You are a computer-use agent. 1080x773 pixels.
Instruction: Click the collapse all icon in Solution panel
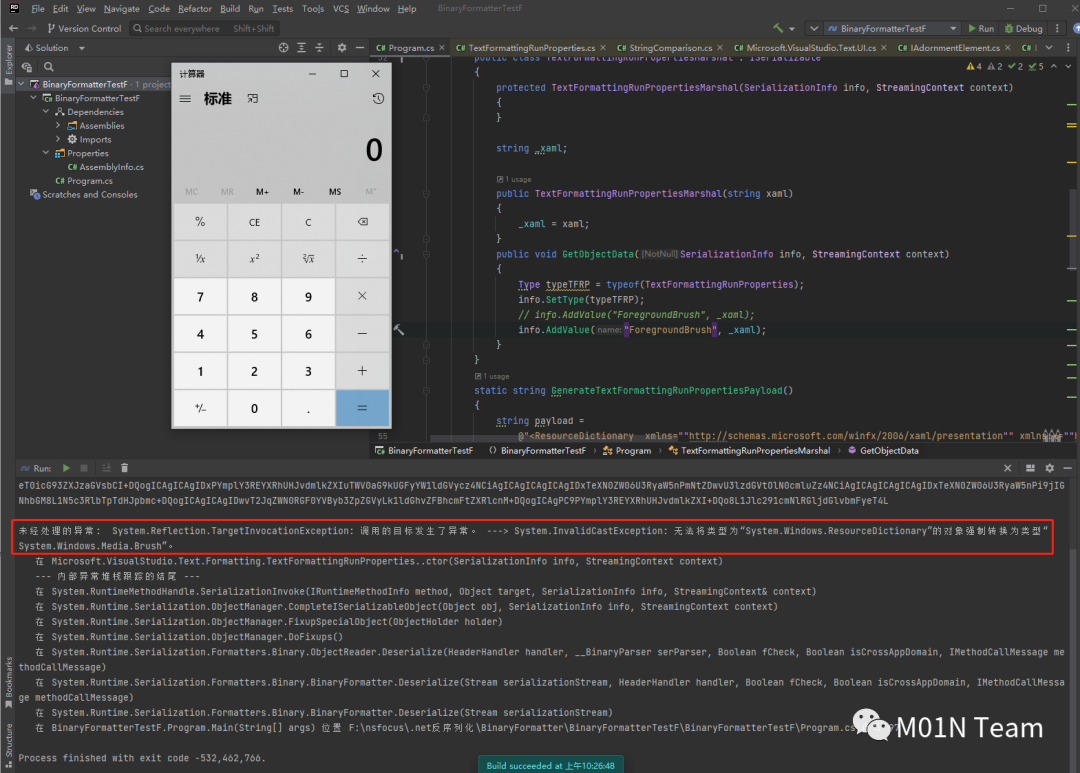pos(319,48)
